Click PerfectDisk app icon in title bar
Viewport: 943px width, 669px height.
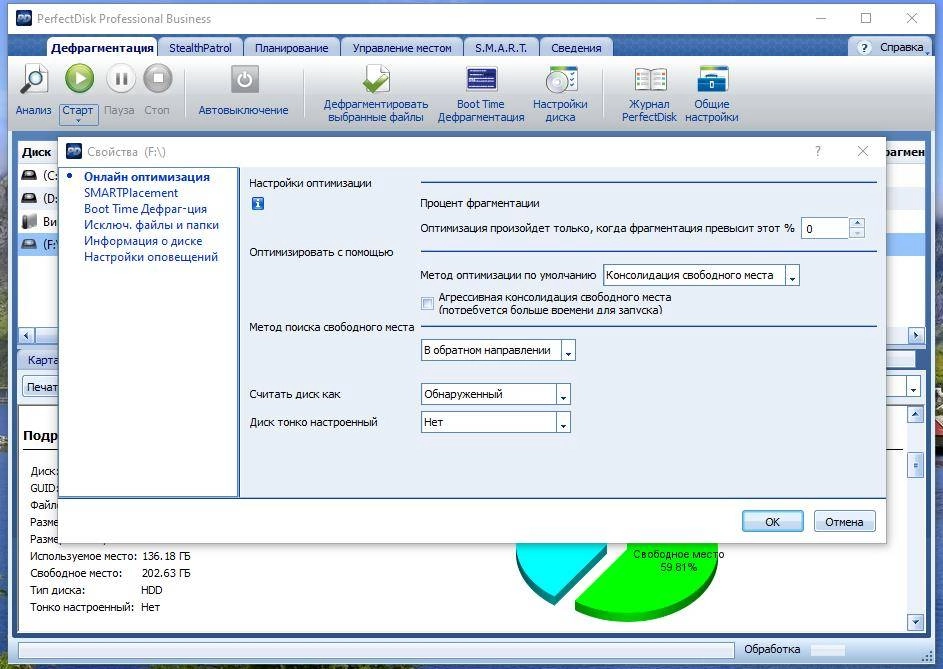pyautogui.click(x=24, y=18)
